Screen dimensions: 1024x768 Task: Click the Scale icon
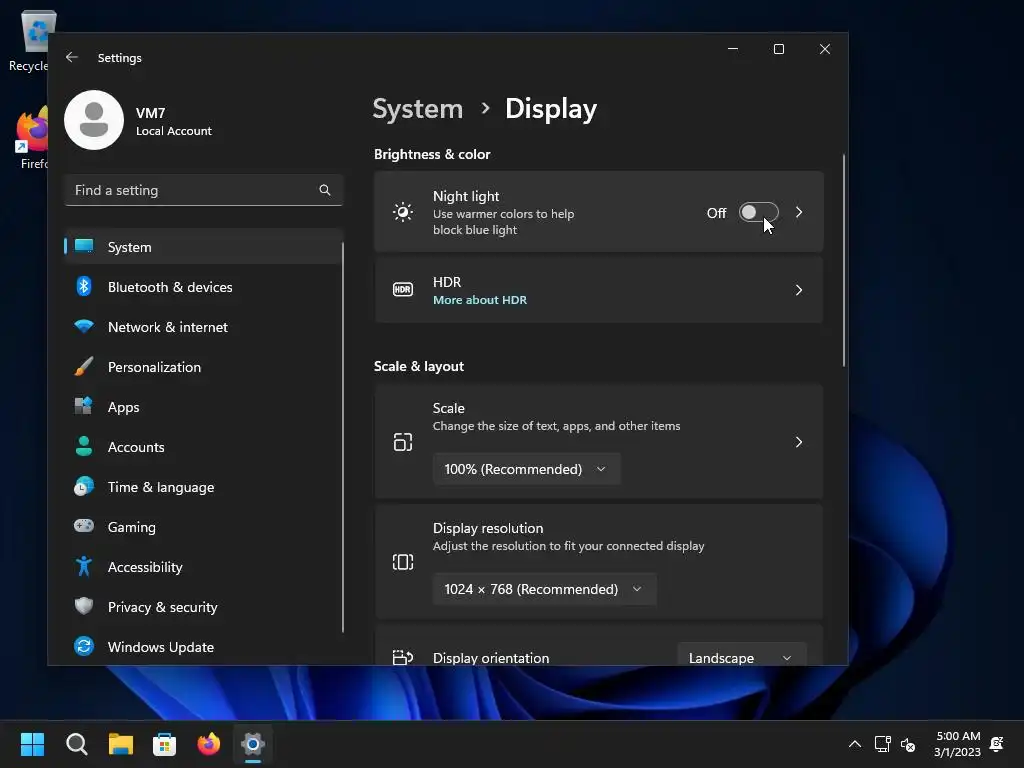403,442
